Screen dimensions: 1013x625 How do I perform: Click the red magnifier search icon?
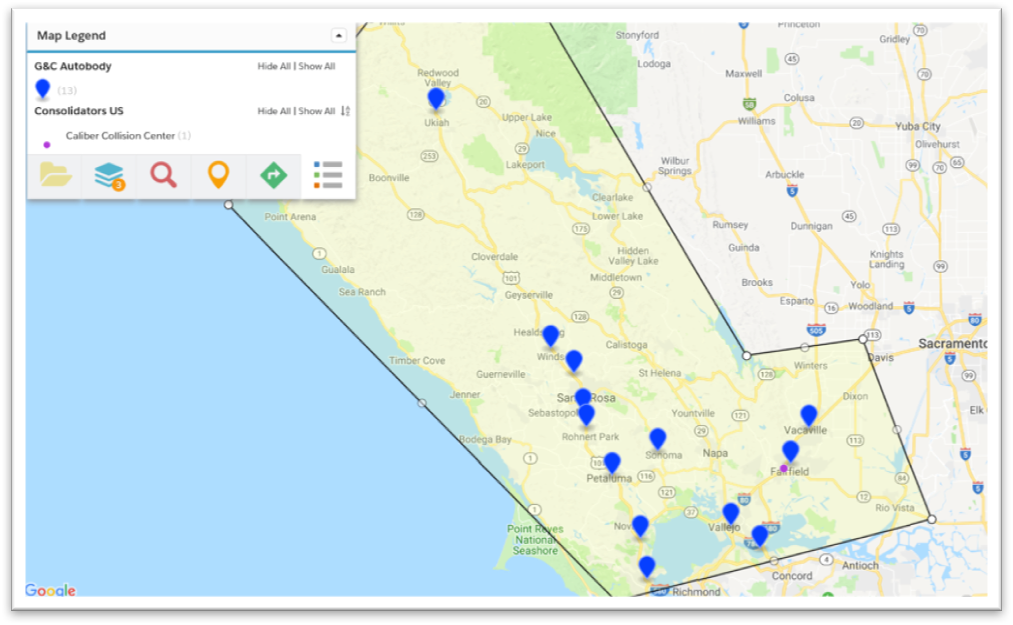[x=163, y=175]
